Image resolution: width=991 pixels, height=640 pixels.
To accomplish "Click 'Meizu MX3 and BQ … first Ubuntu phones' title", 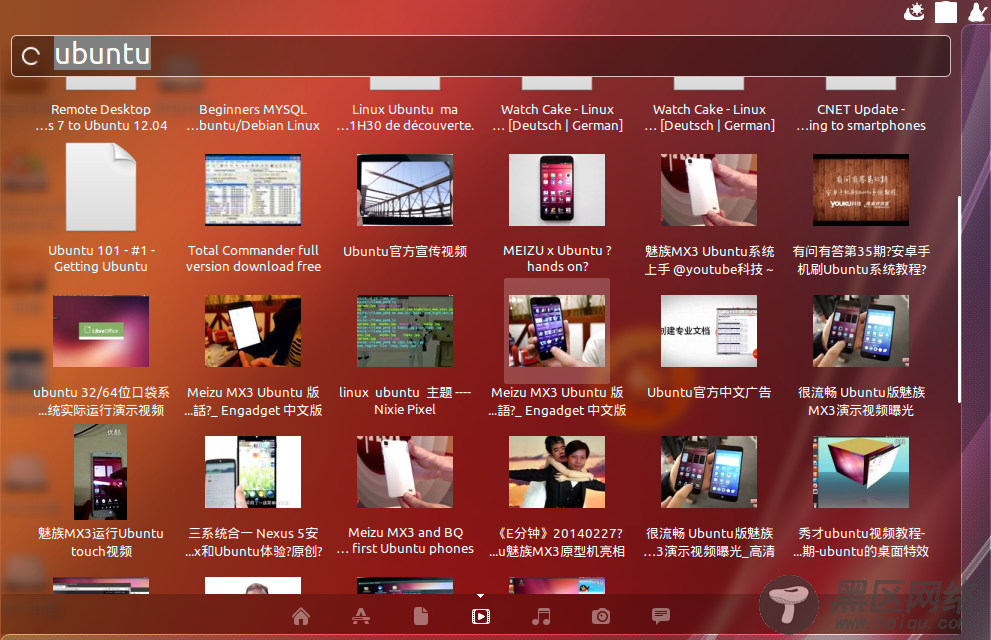I will coord(405,541).
